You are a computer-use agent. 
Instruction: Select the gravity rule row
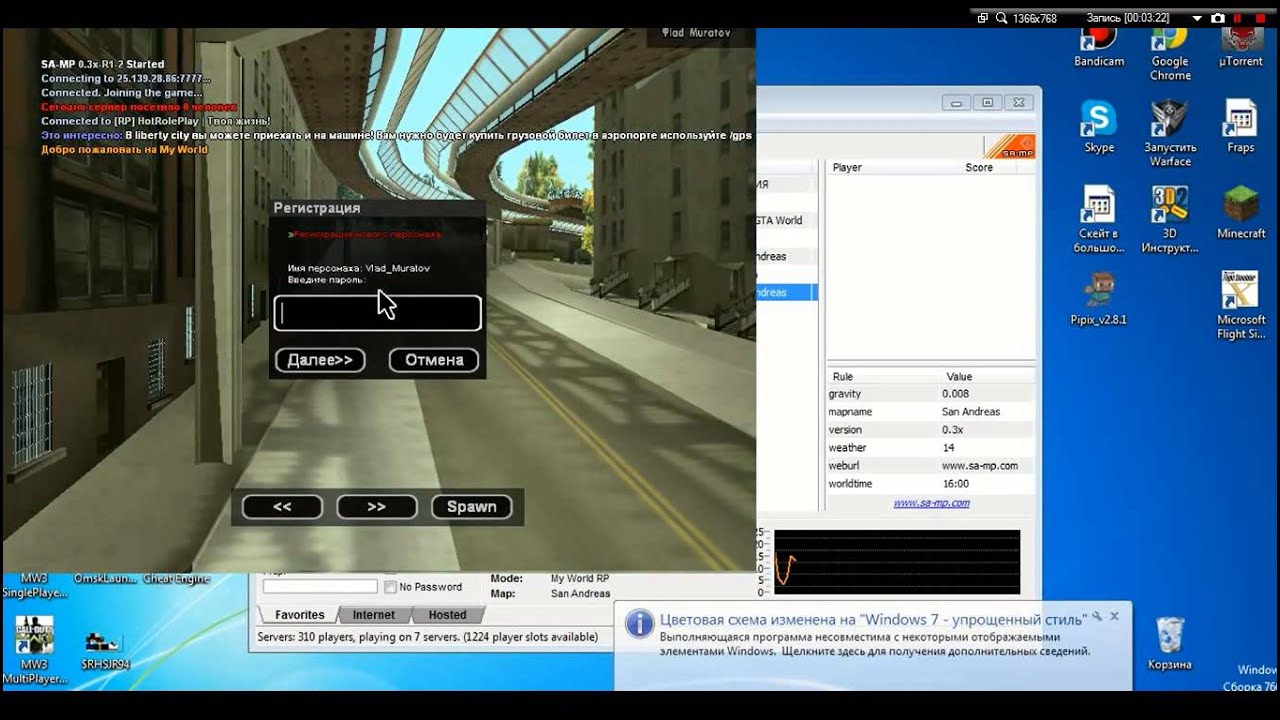point(931,394)
